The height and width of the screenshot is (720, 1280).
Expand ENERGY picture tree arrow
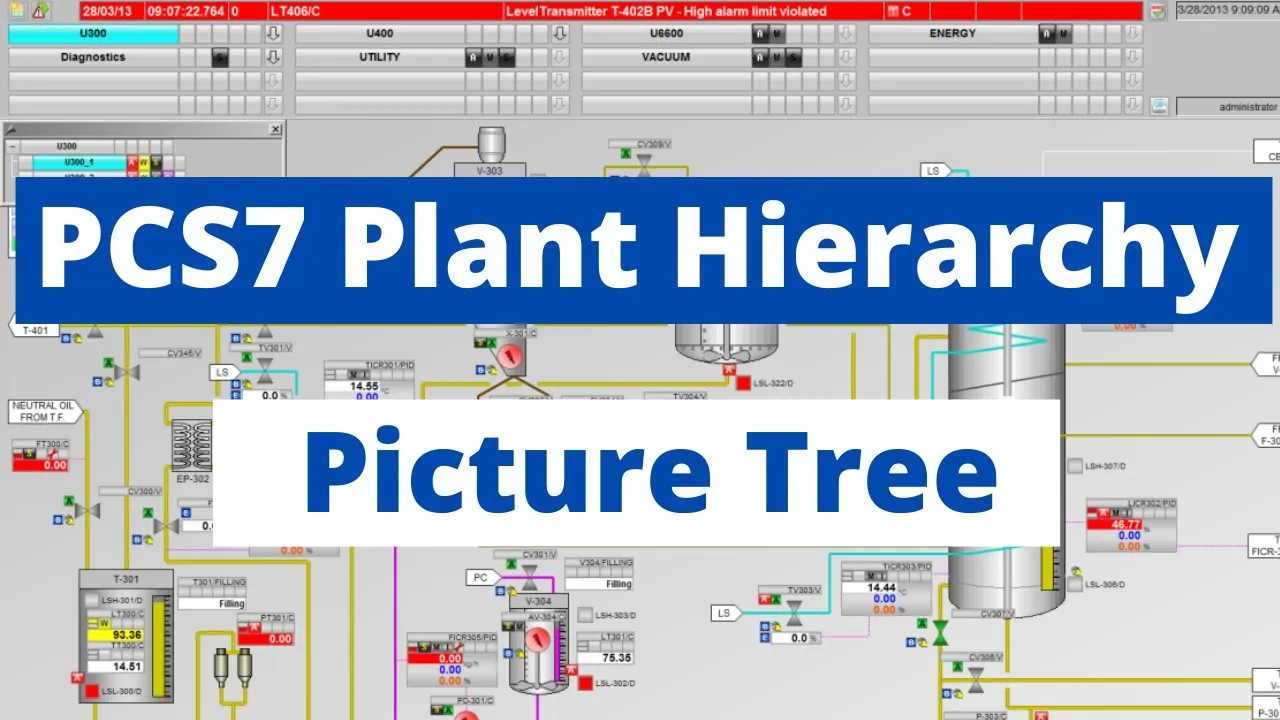pyautogui.click(x=1133, y=34)
